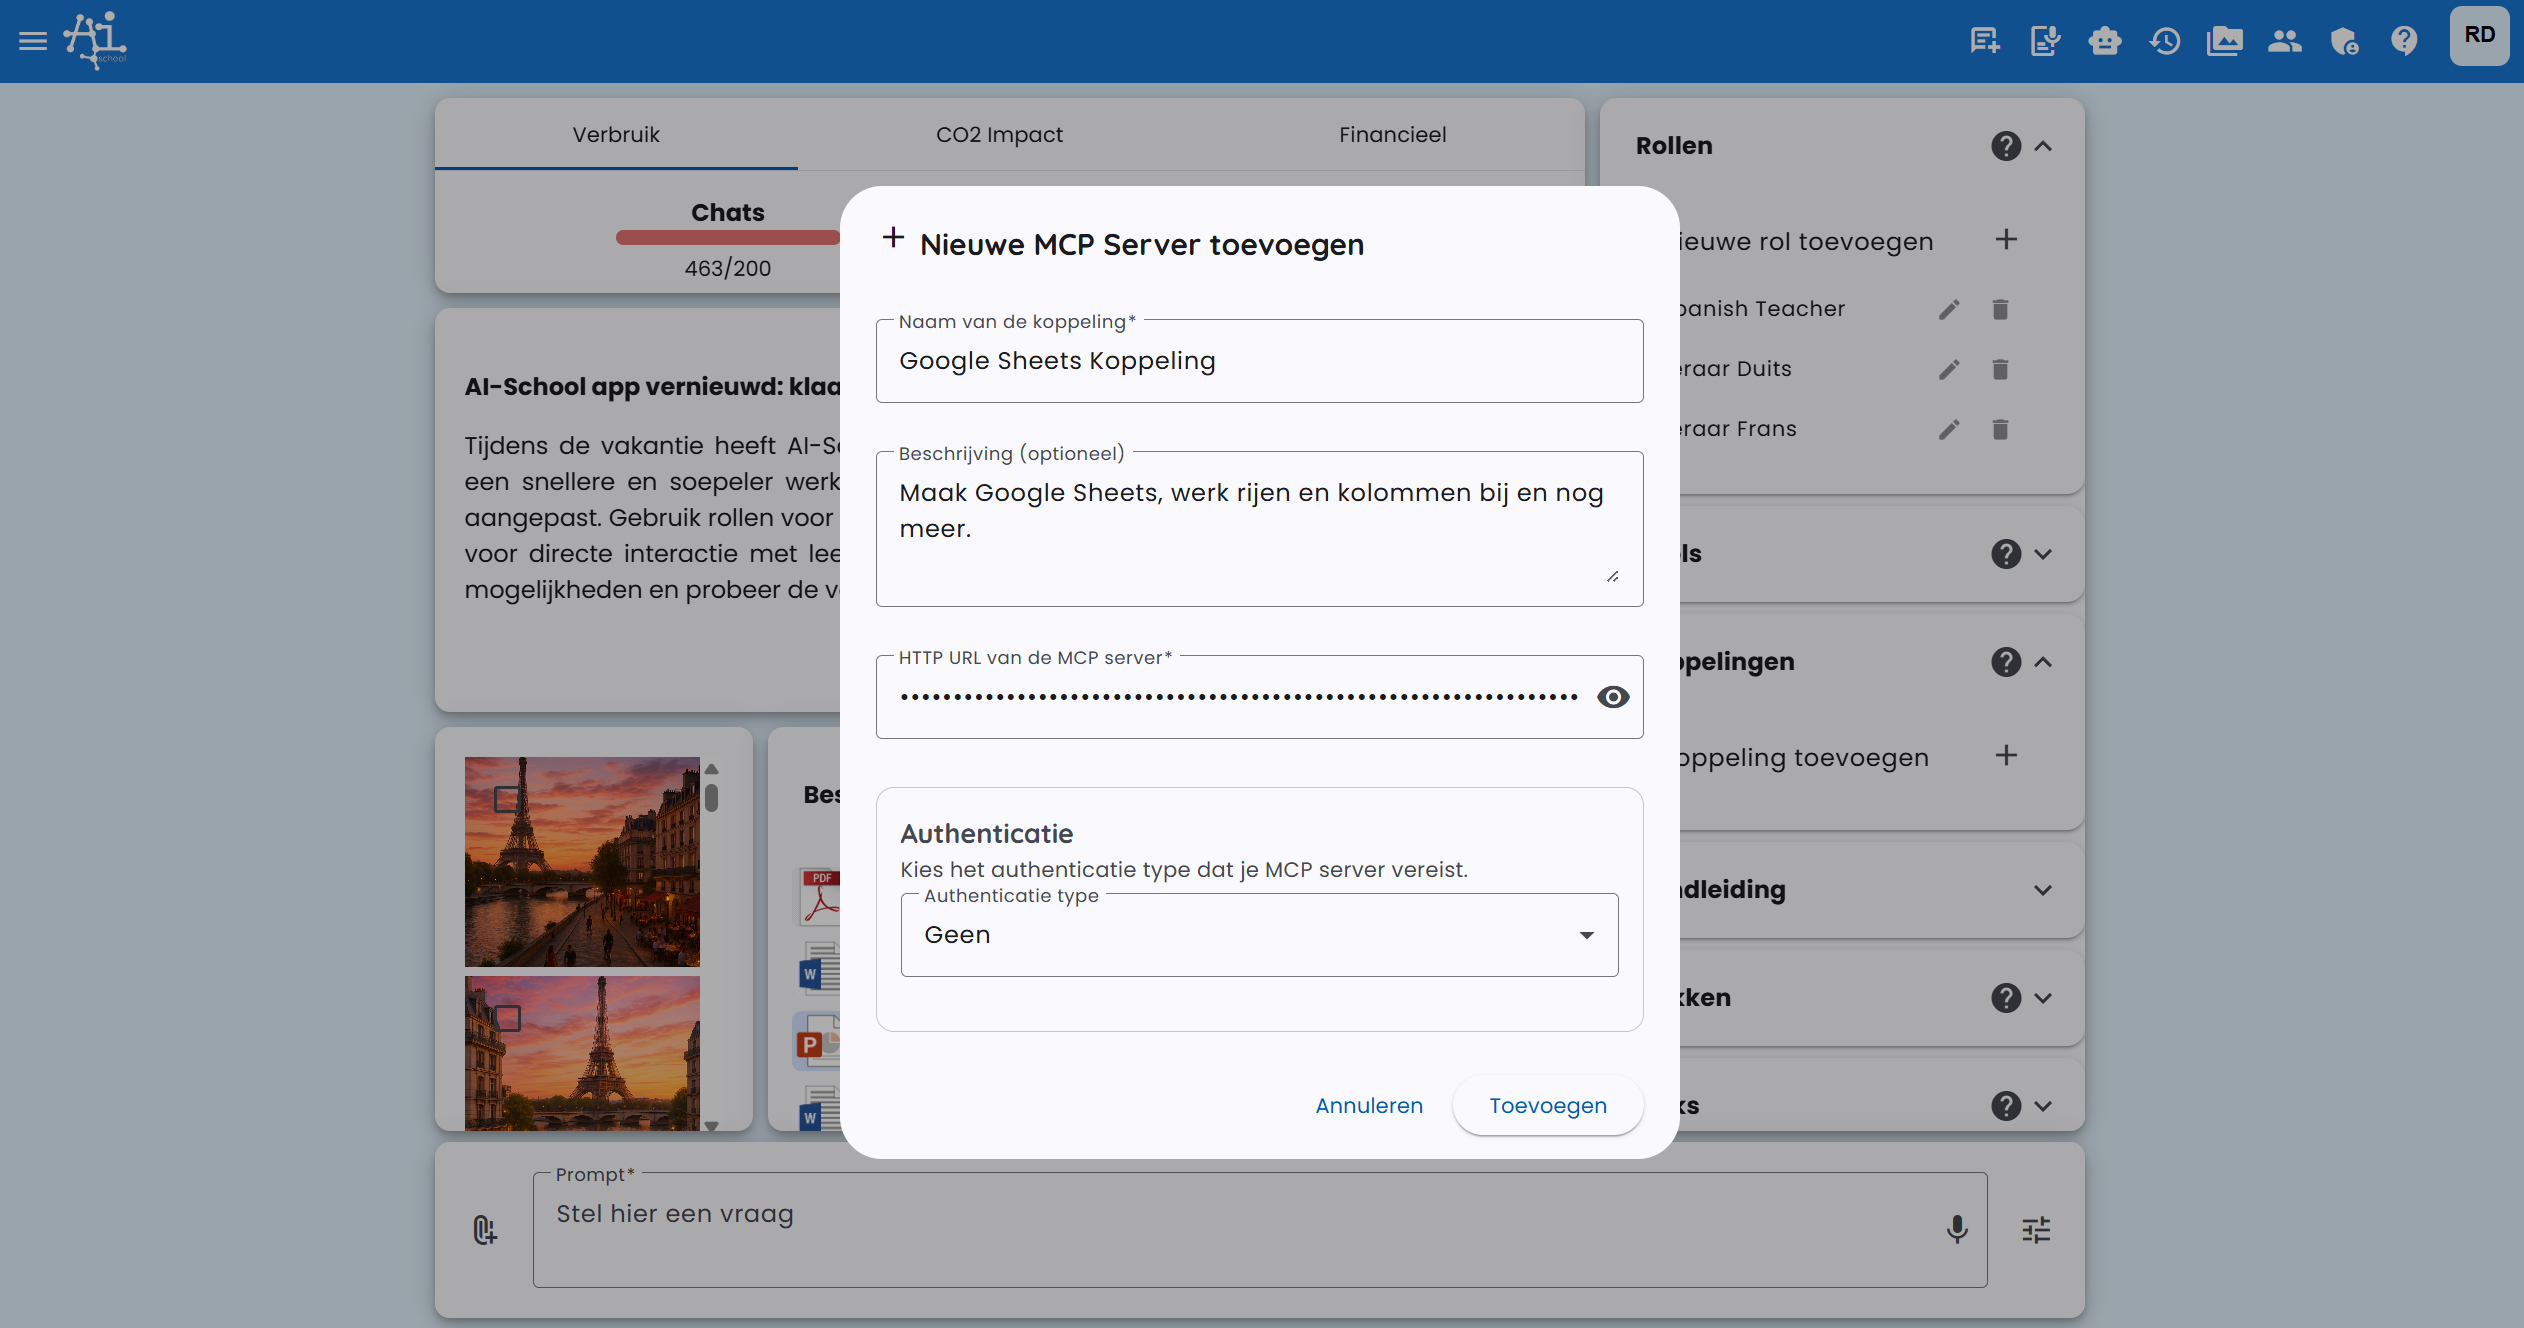Image resolution: width=2524 pixels, height=1328 pixels.
Task: Open the Authenticatie type dropdown
Action: 1259,935
